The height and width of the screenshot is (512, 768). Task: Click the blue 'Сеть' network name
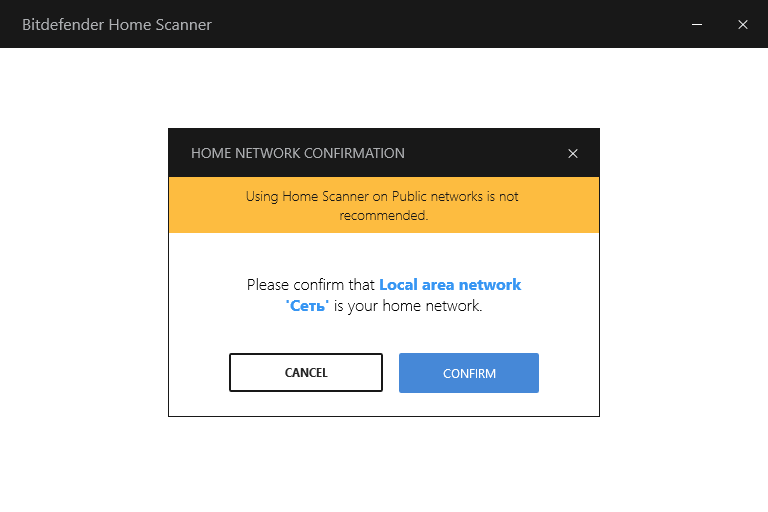click(308, 306)
